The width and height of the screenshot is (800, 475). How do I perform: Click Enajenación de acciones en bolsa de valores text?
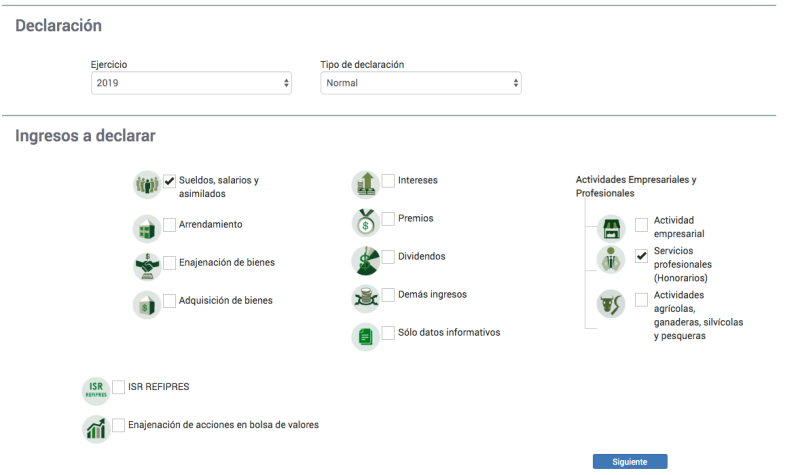(223, 425)
